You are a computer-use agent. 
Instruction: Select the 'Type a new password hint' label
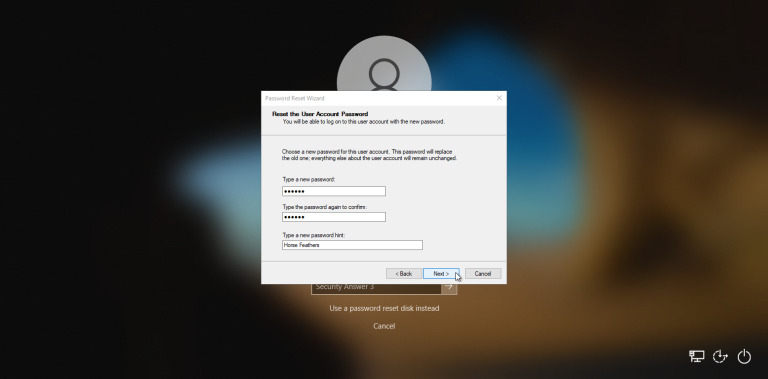pos(313,235)
